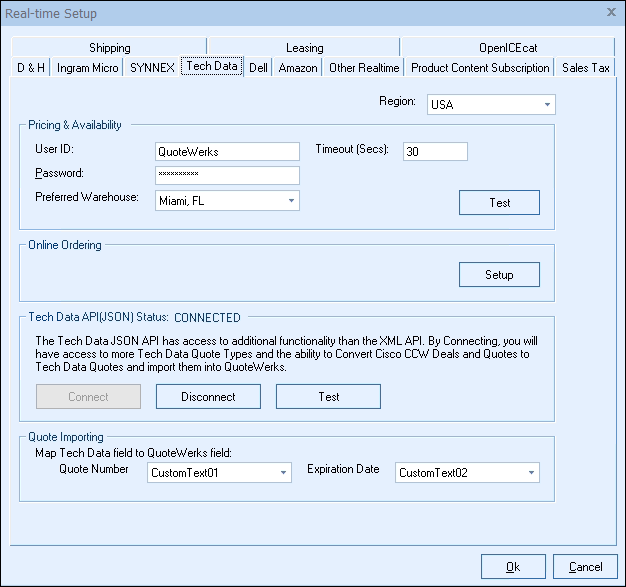Click the Cancel button
626x587 pixels.
[x=585, y=566]
